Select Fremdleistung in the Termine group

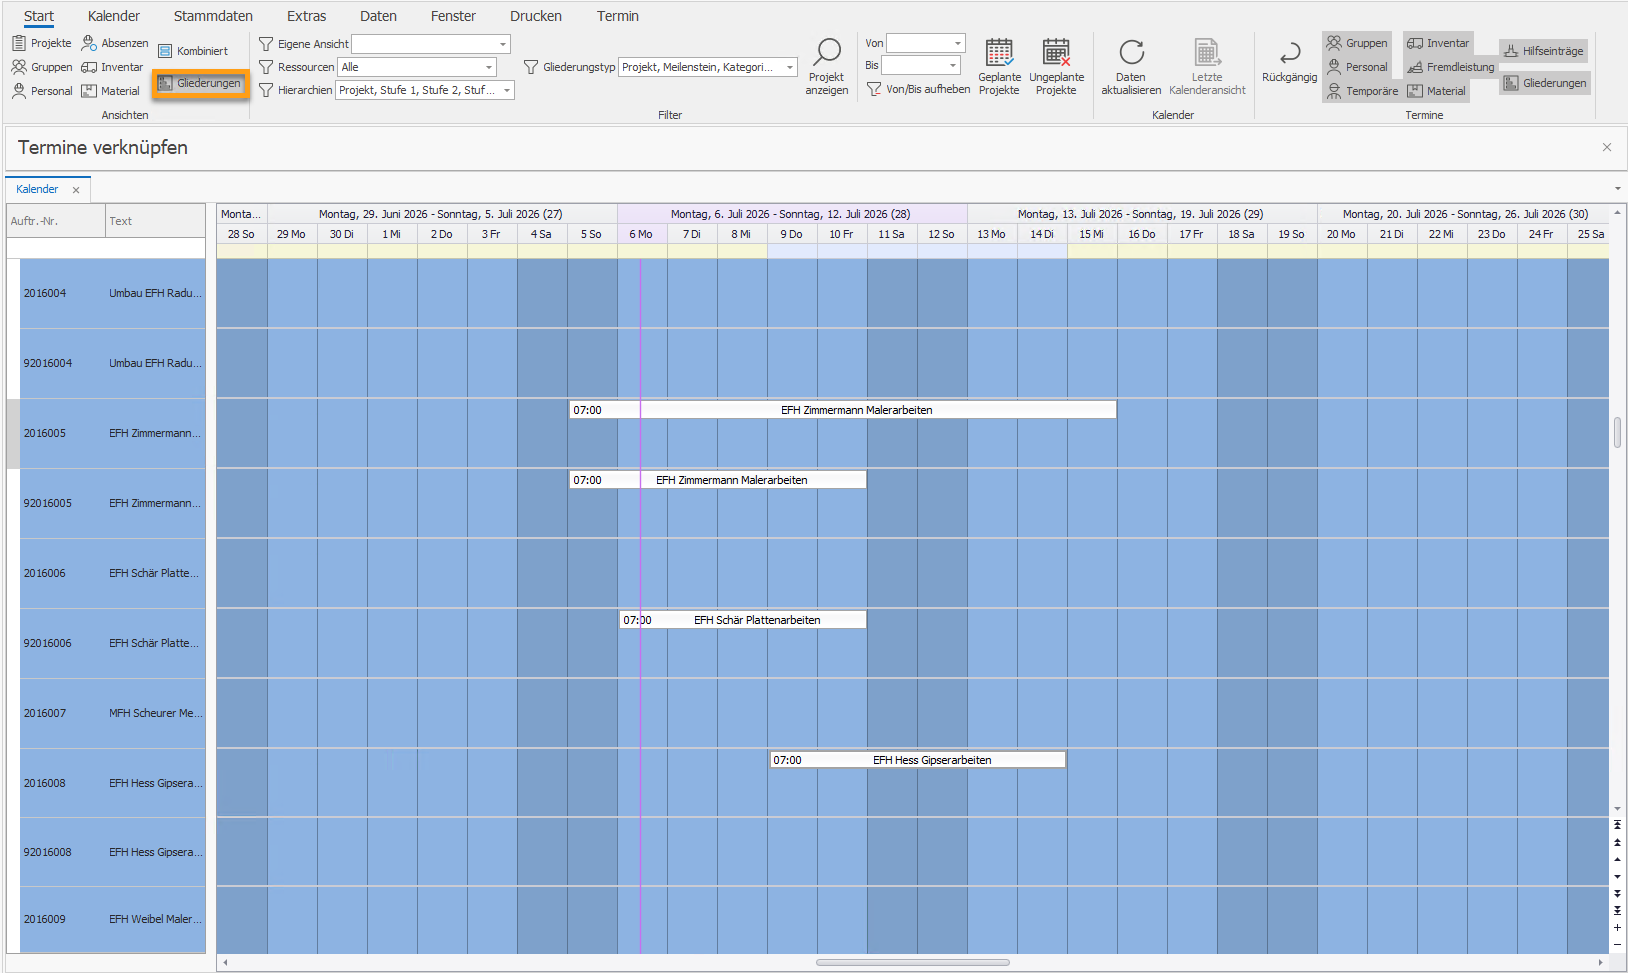click(x=1450, y=67)
